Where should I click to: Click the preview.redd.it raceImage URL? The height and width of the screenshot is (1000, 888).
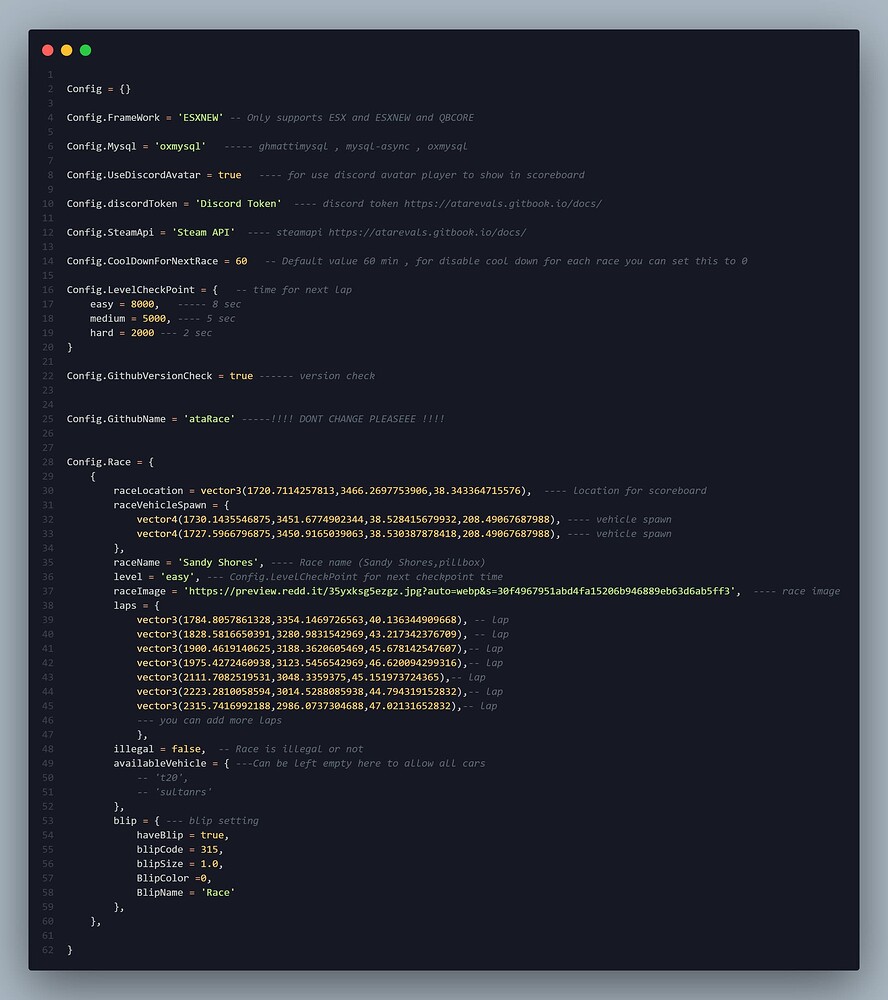(459, 591)
